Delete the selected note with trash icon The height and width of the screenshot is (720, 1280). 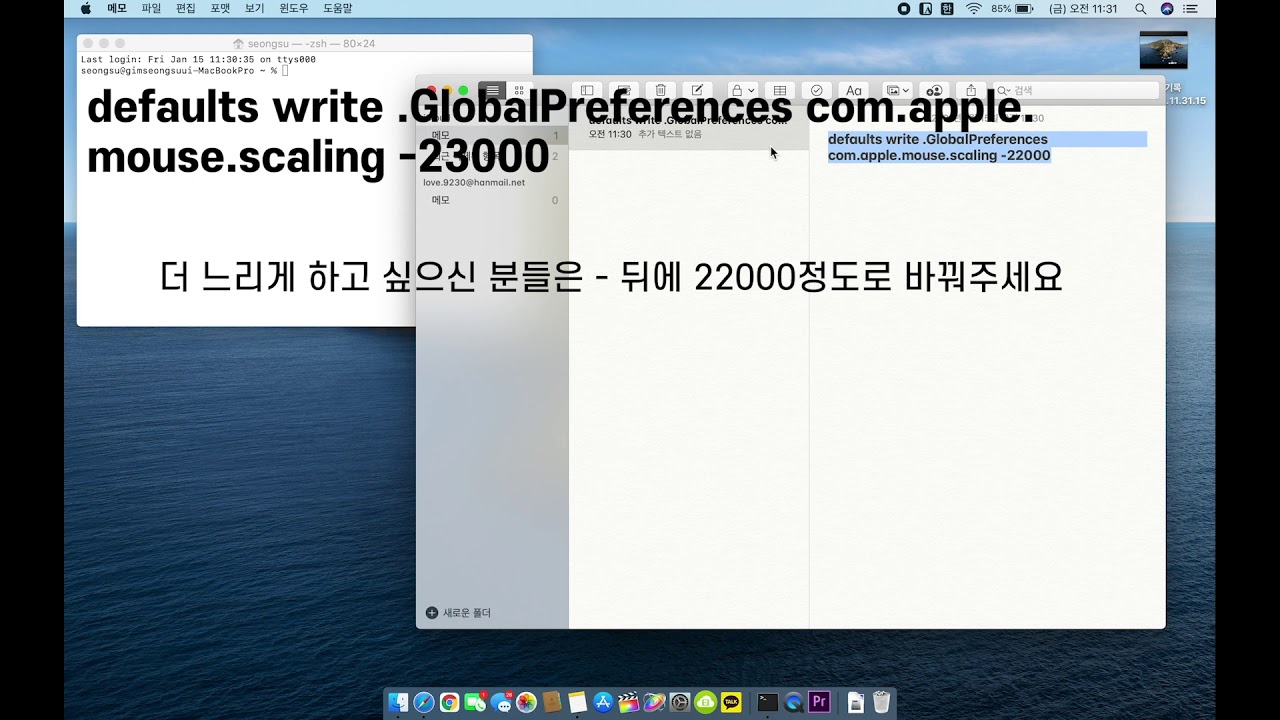(661, 91)
